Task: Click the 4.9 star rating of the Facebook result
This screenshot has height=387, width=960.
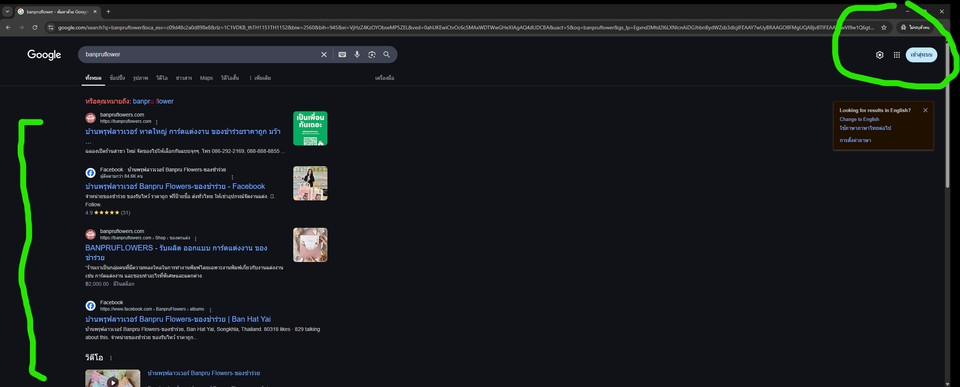Action: click(108, 212)
